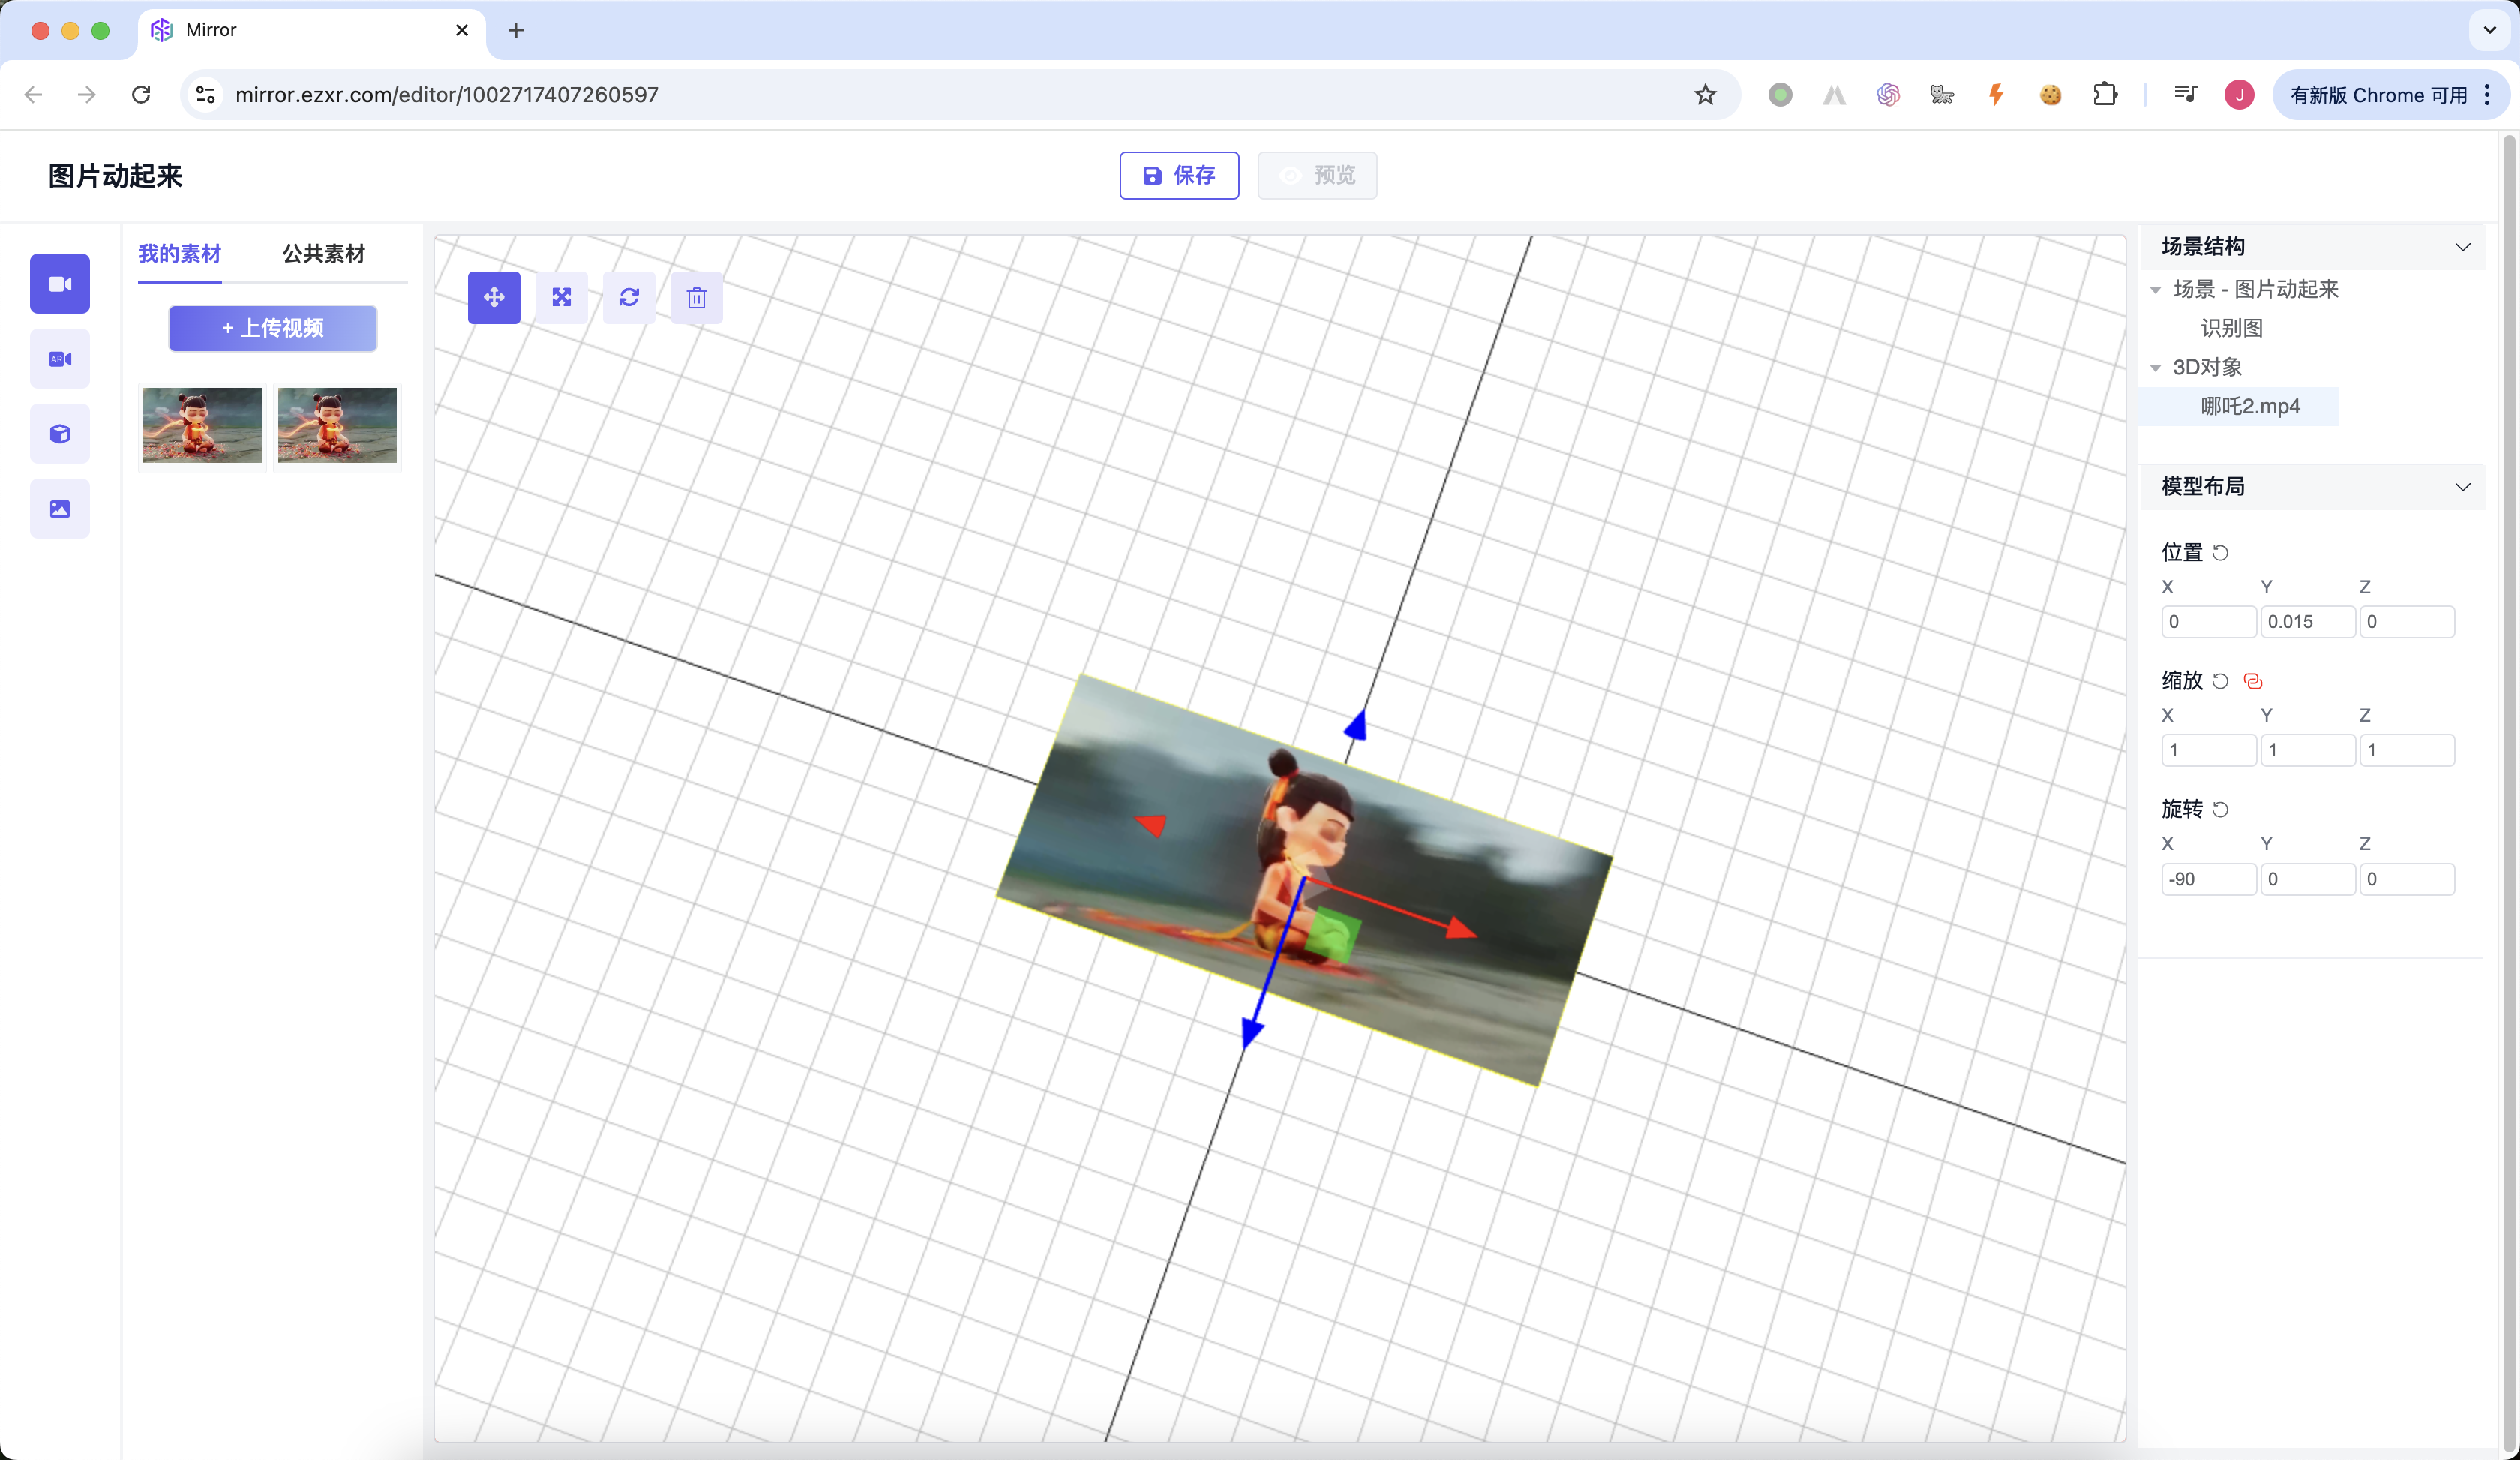2520x1460 pixels.
Task: Focus the position Z input field
Action: [x=2406, y=622]
